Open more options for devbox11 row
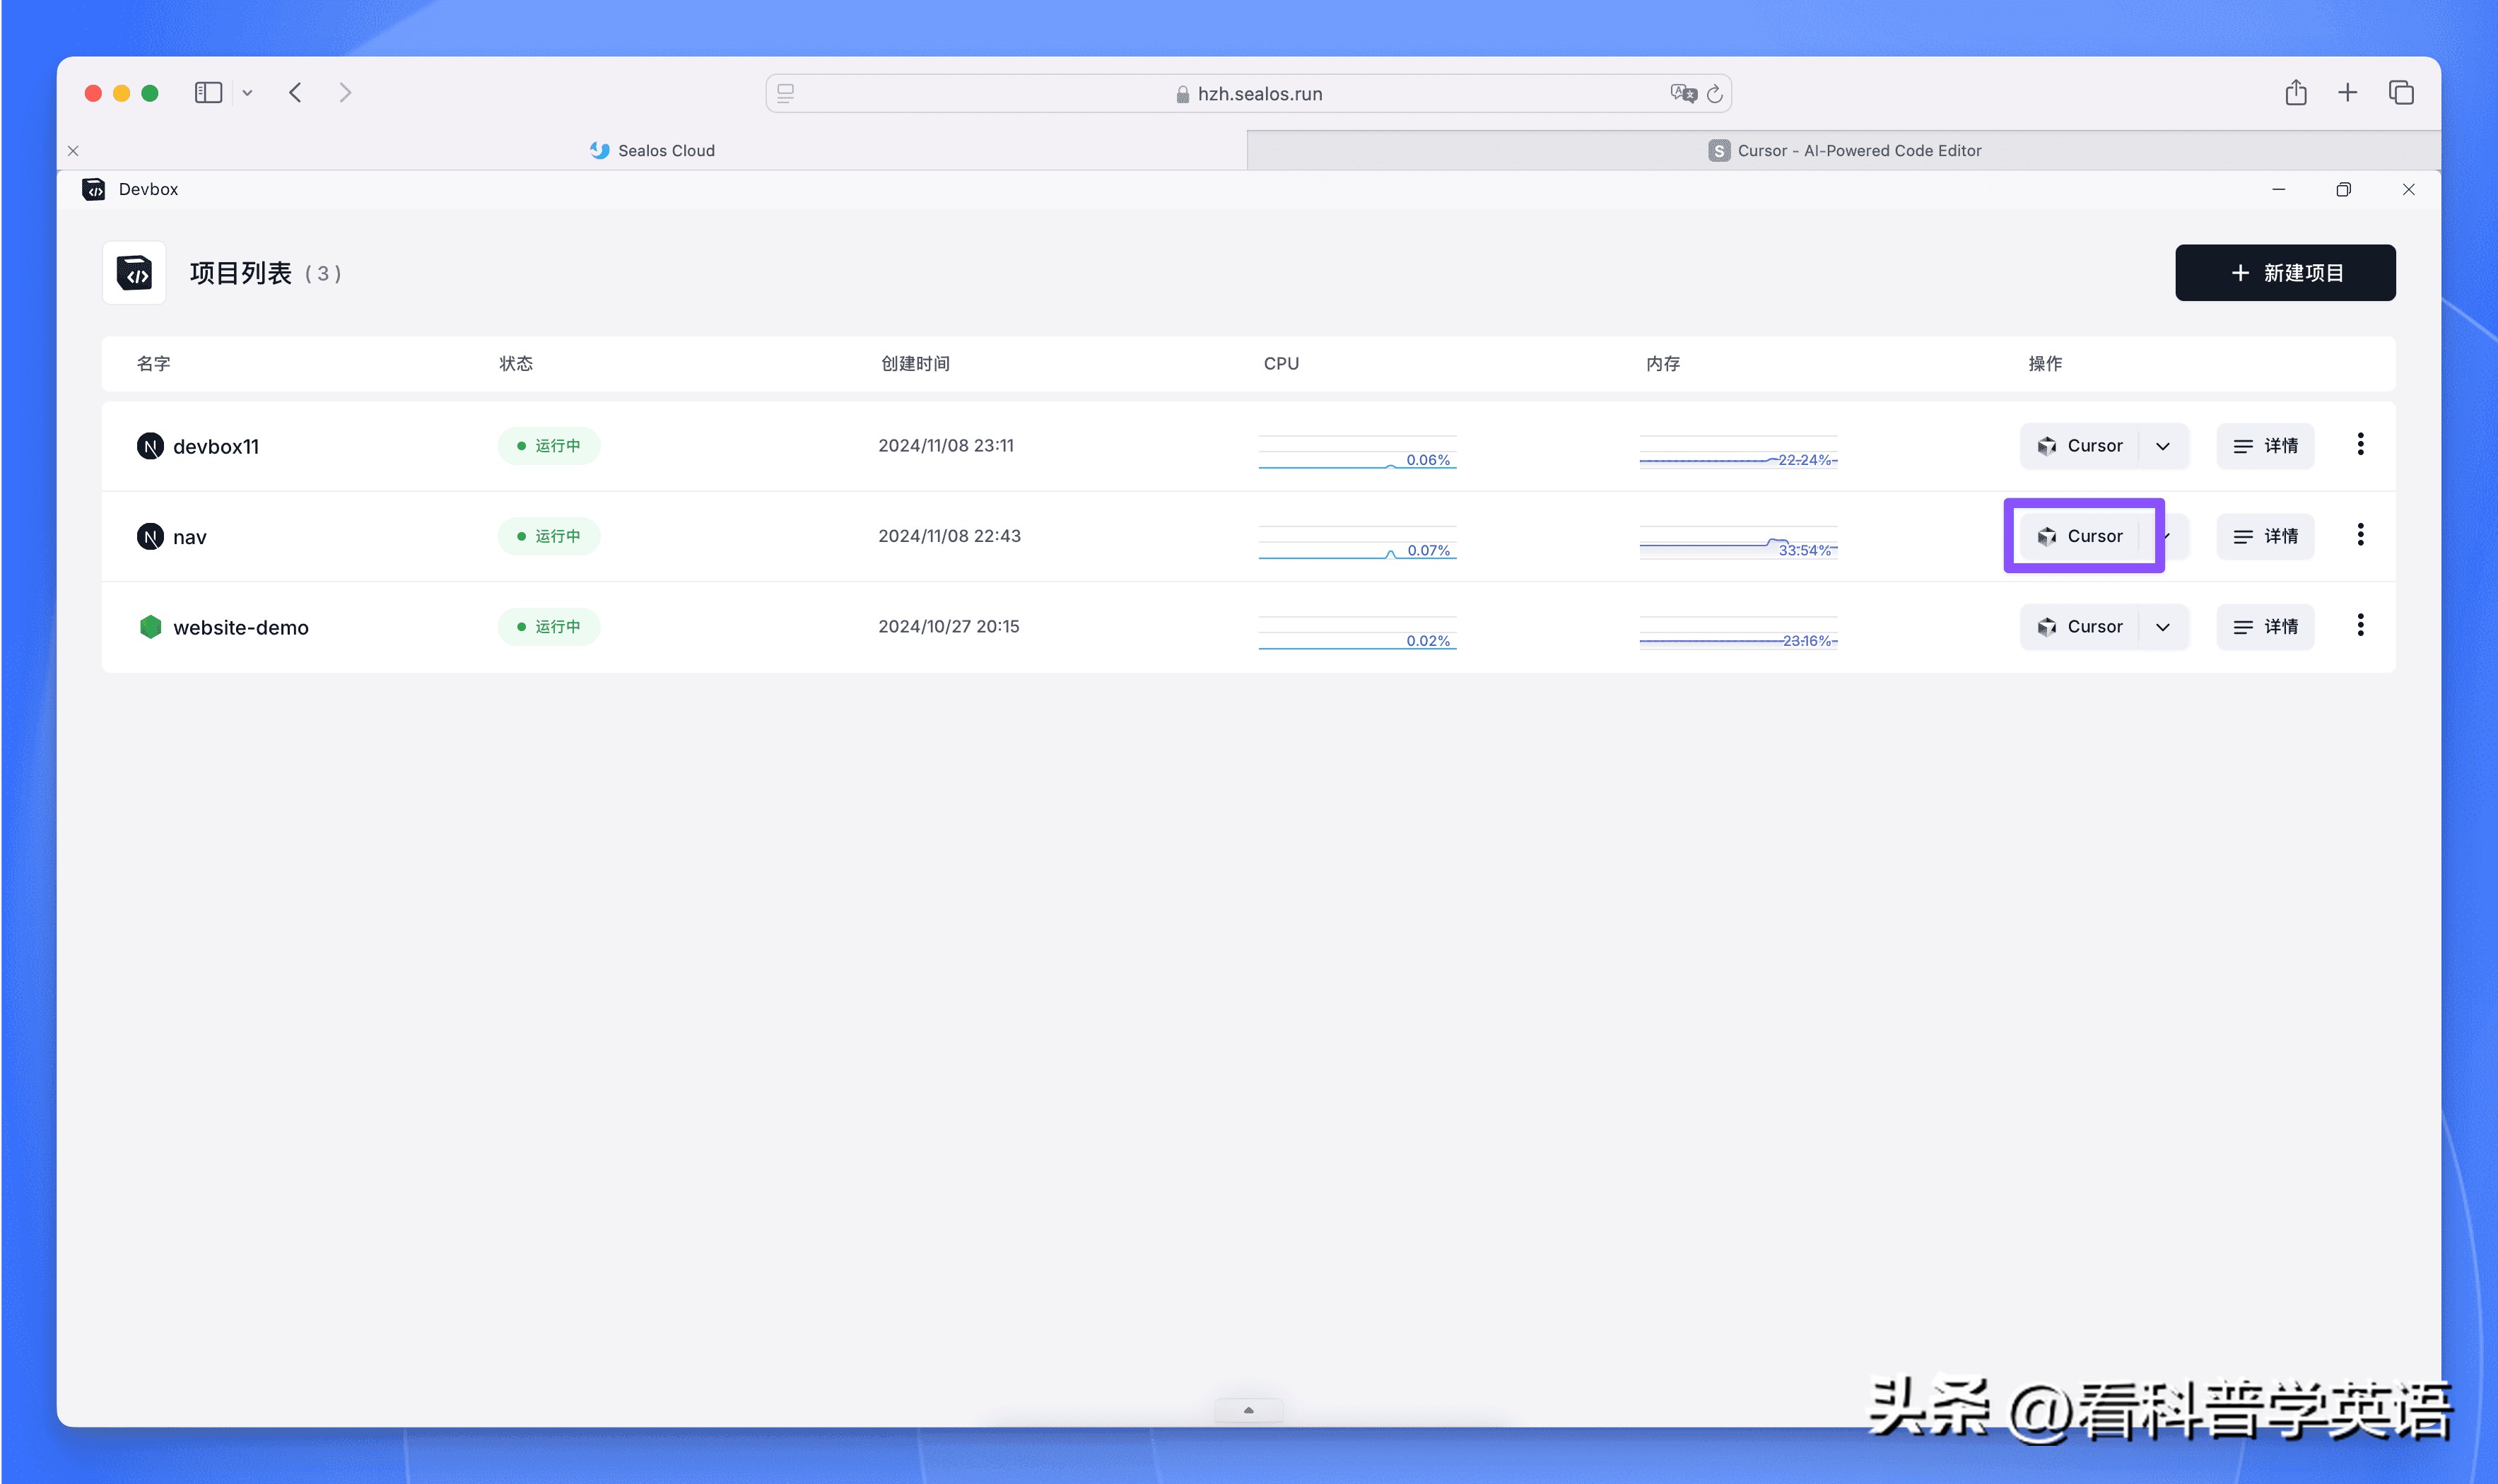Image resolution: width=2498 pixels, height=1484 pixels. (x=2360, y=445)
